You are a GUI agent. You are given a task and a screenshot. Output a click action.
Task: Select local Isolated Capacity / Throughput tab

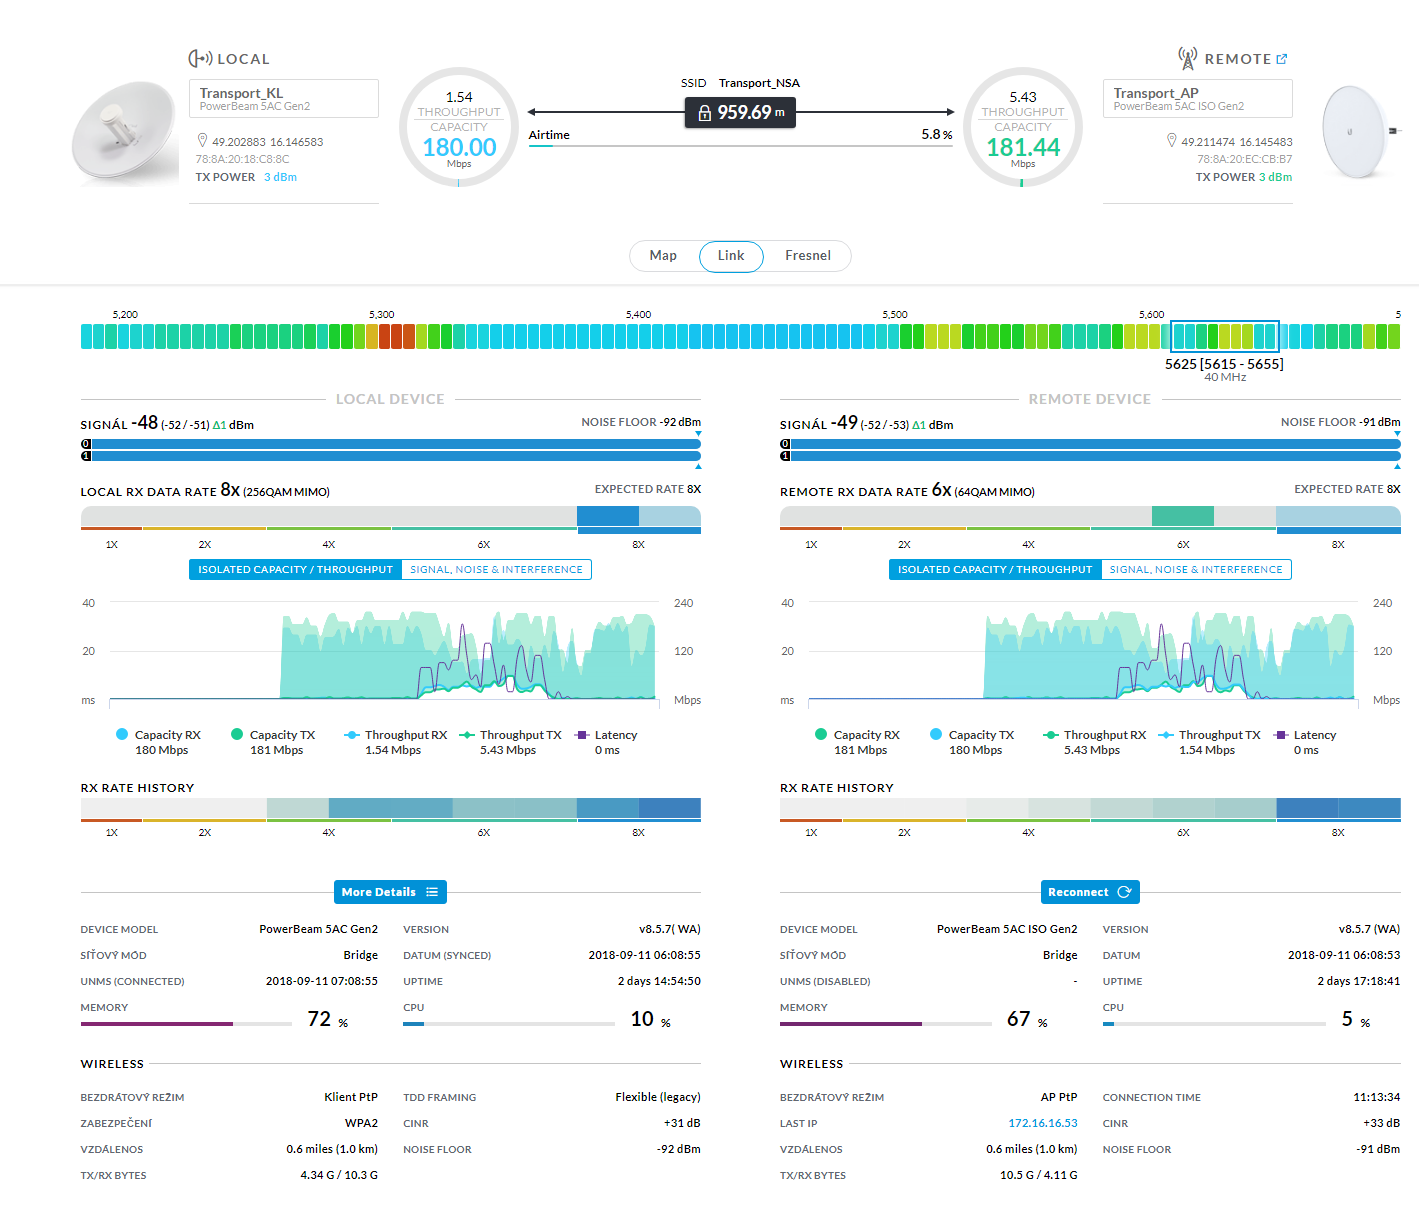tap(295, 569)
